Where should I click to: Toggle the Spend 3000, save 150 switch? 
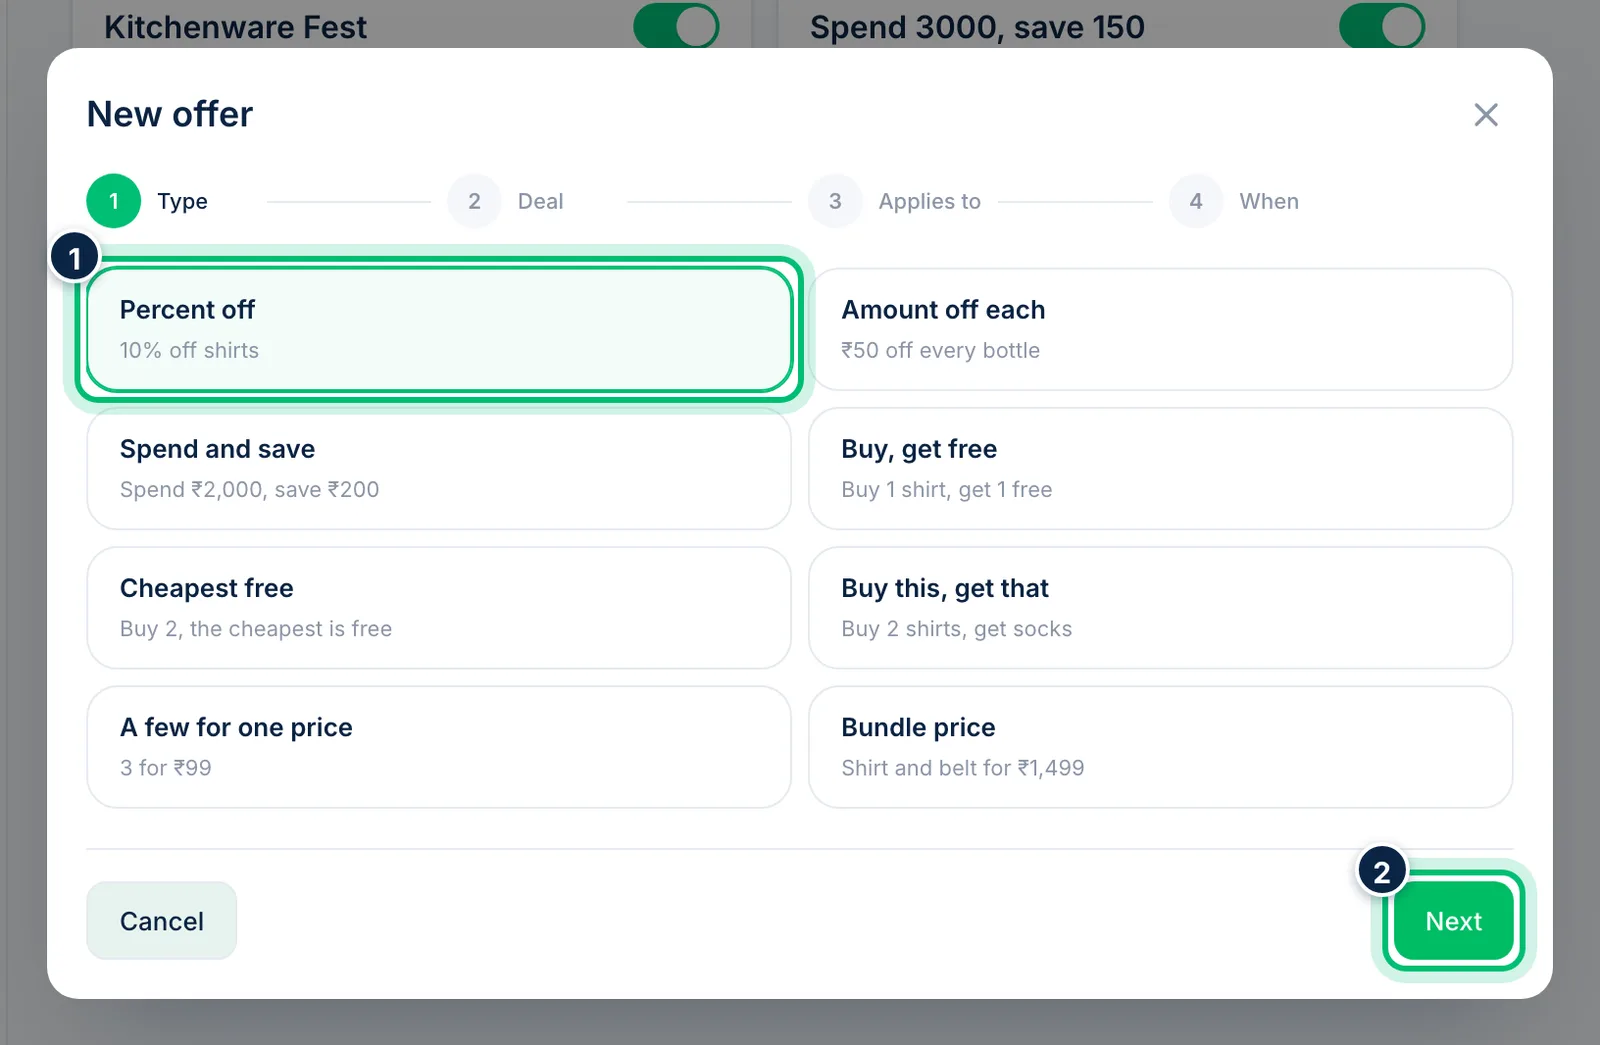point(1382,26)
